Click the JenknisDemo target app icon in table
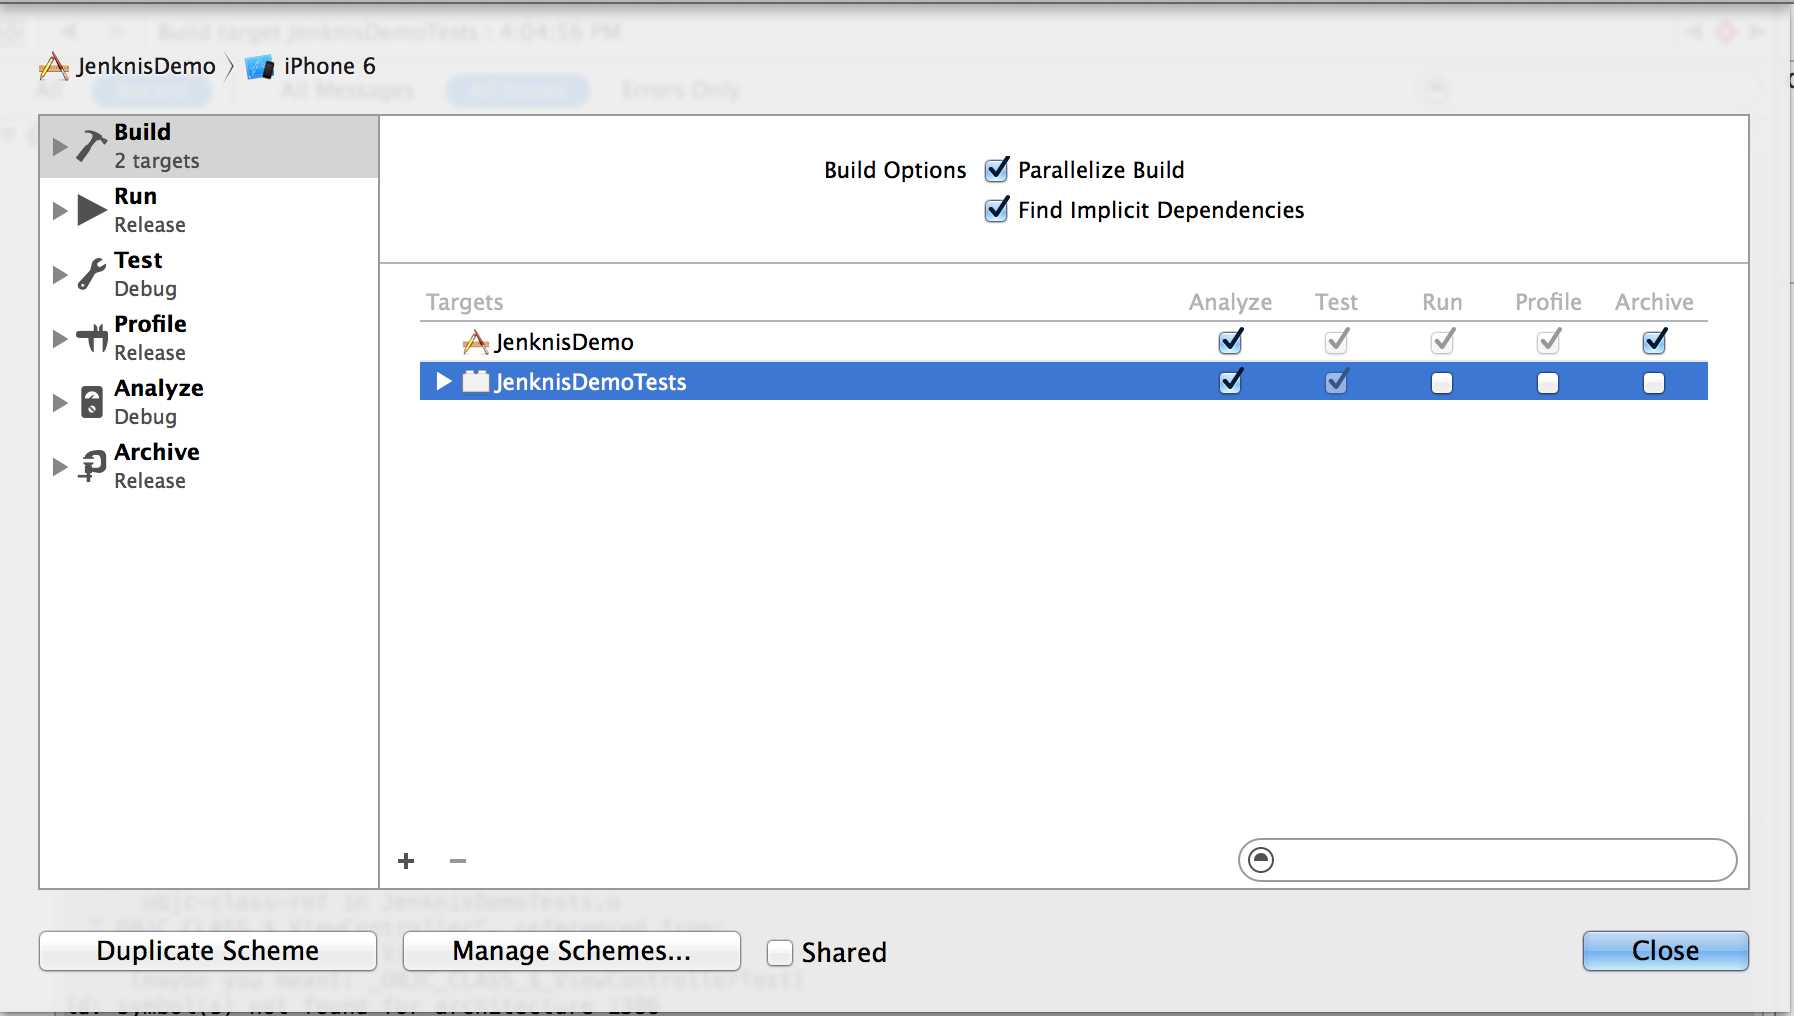The image size is (1794, 1016). coord(476,343)
